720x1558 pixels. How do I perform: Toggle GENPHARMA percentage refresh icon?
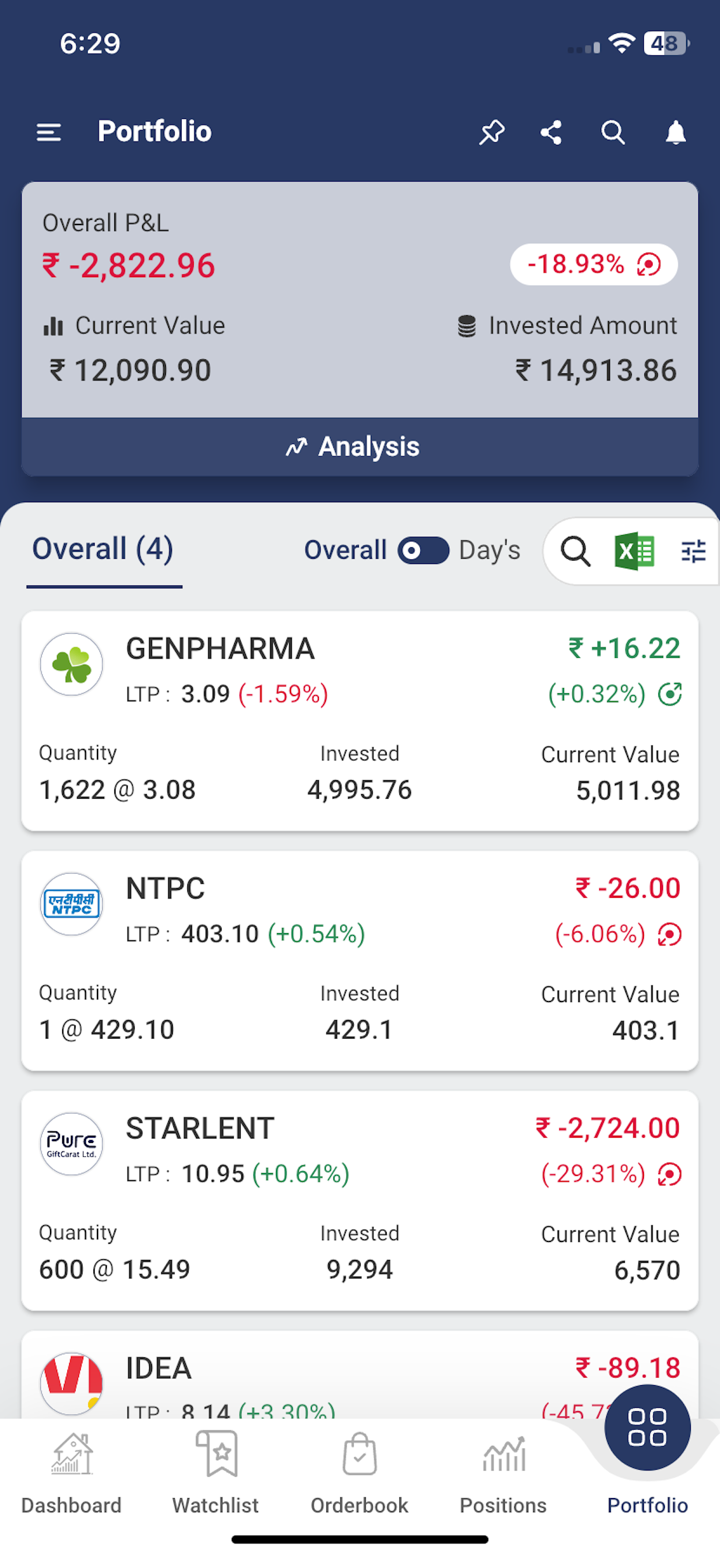(670, 693)
